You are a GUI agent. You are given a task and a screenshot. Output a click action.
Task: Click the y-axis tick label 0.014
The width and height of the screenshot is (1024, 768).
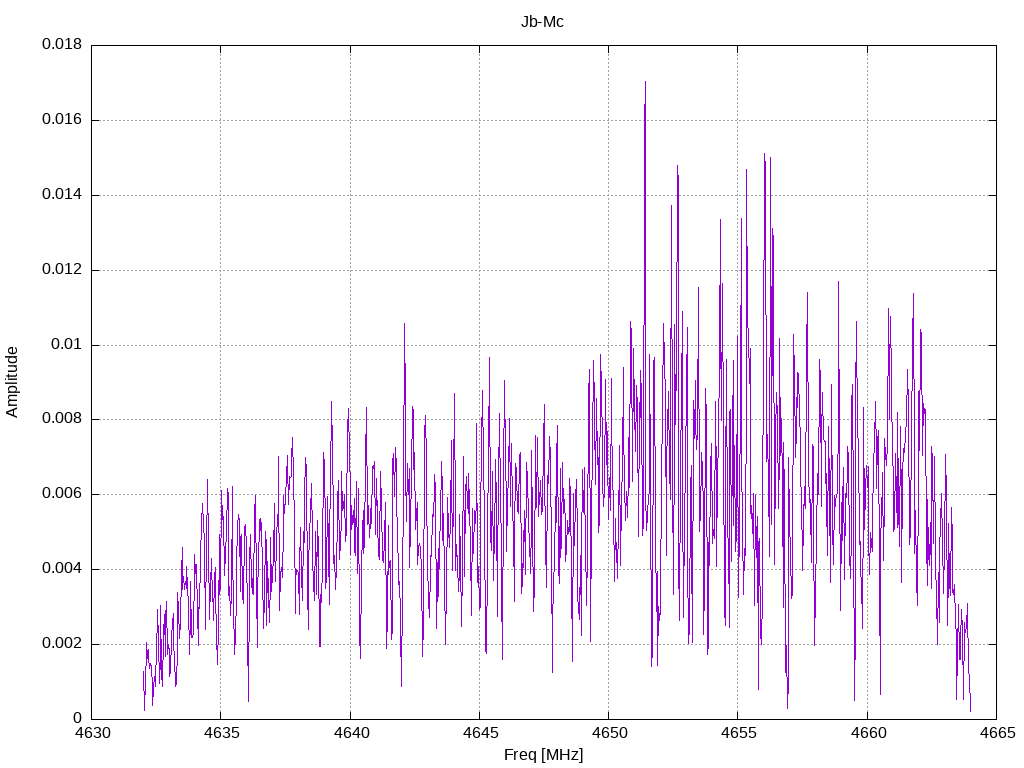[x=62, y=194]
